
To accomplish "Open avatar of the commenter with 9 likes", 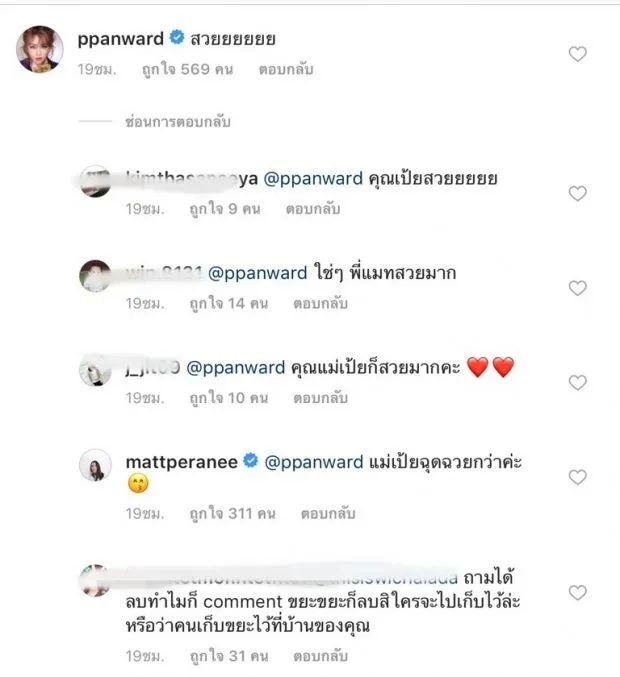I will tap(95, 181).
